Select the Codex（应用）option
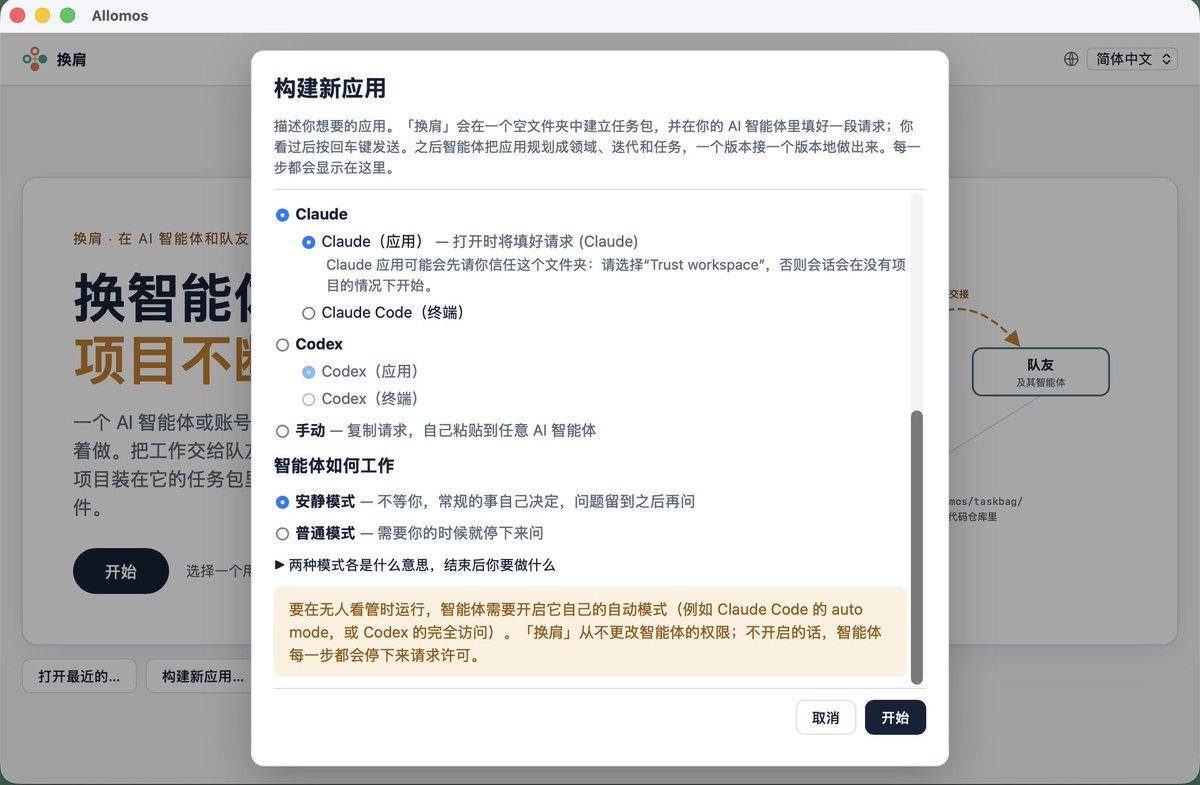This screenshot has width=1200, height=785. (308, 371)
